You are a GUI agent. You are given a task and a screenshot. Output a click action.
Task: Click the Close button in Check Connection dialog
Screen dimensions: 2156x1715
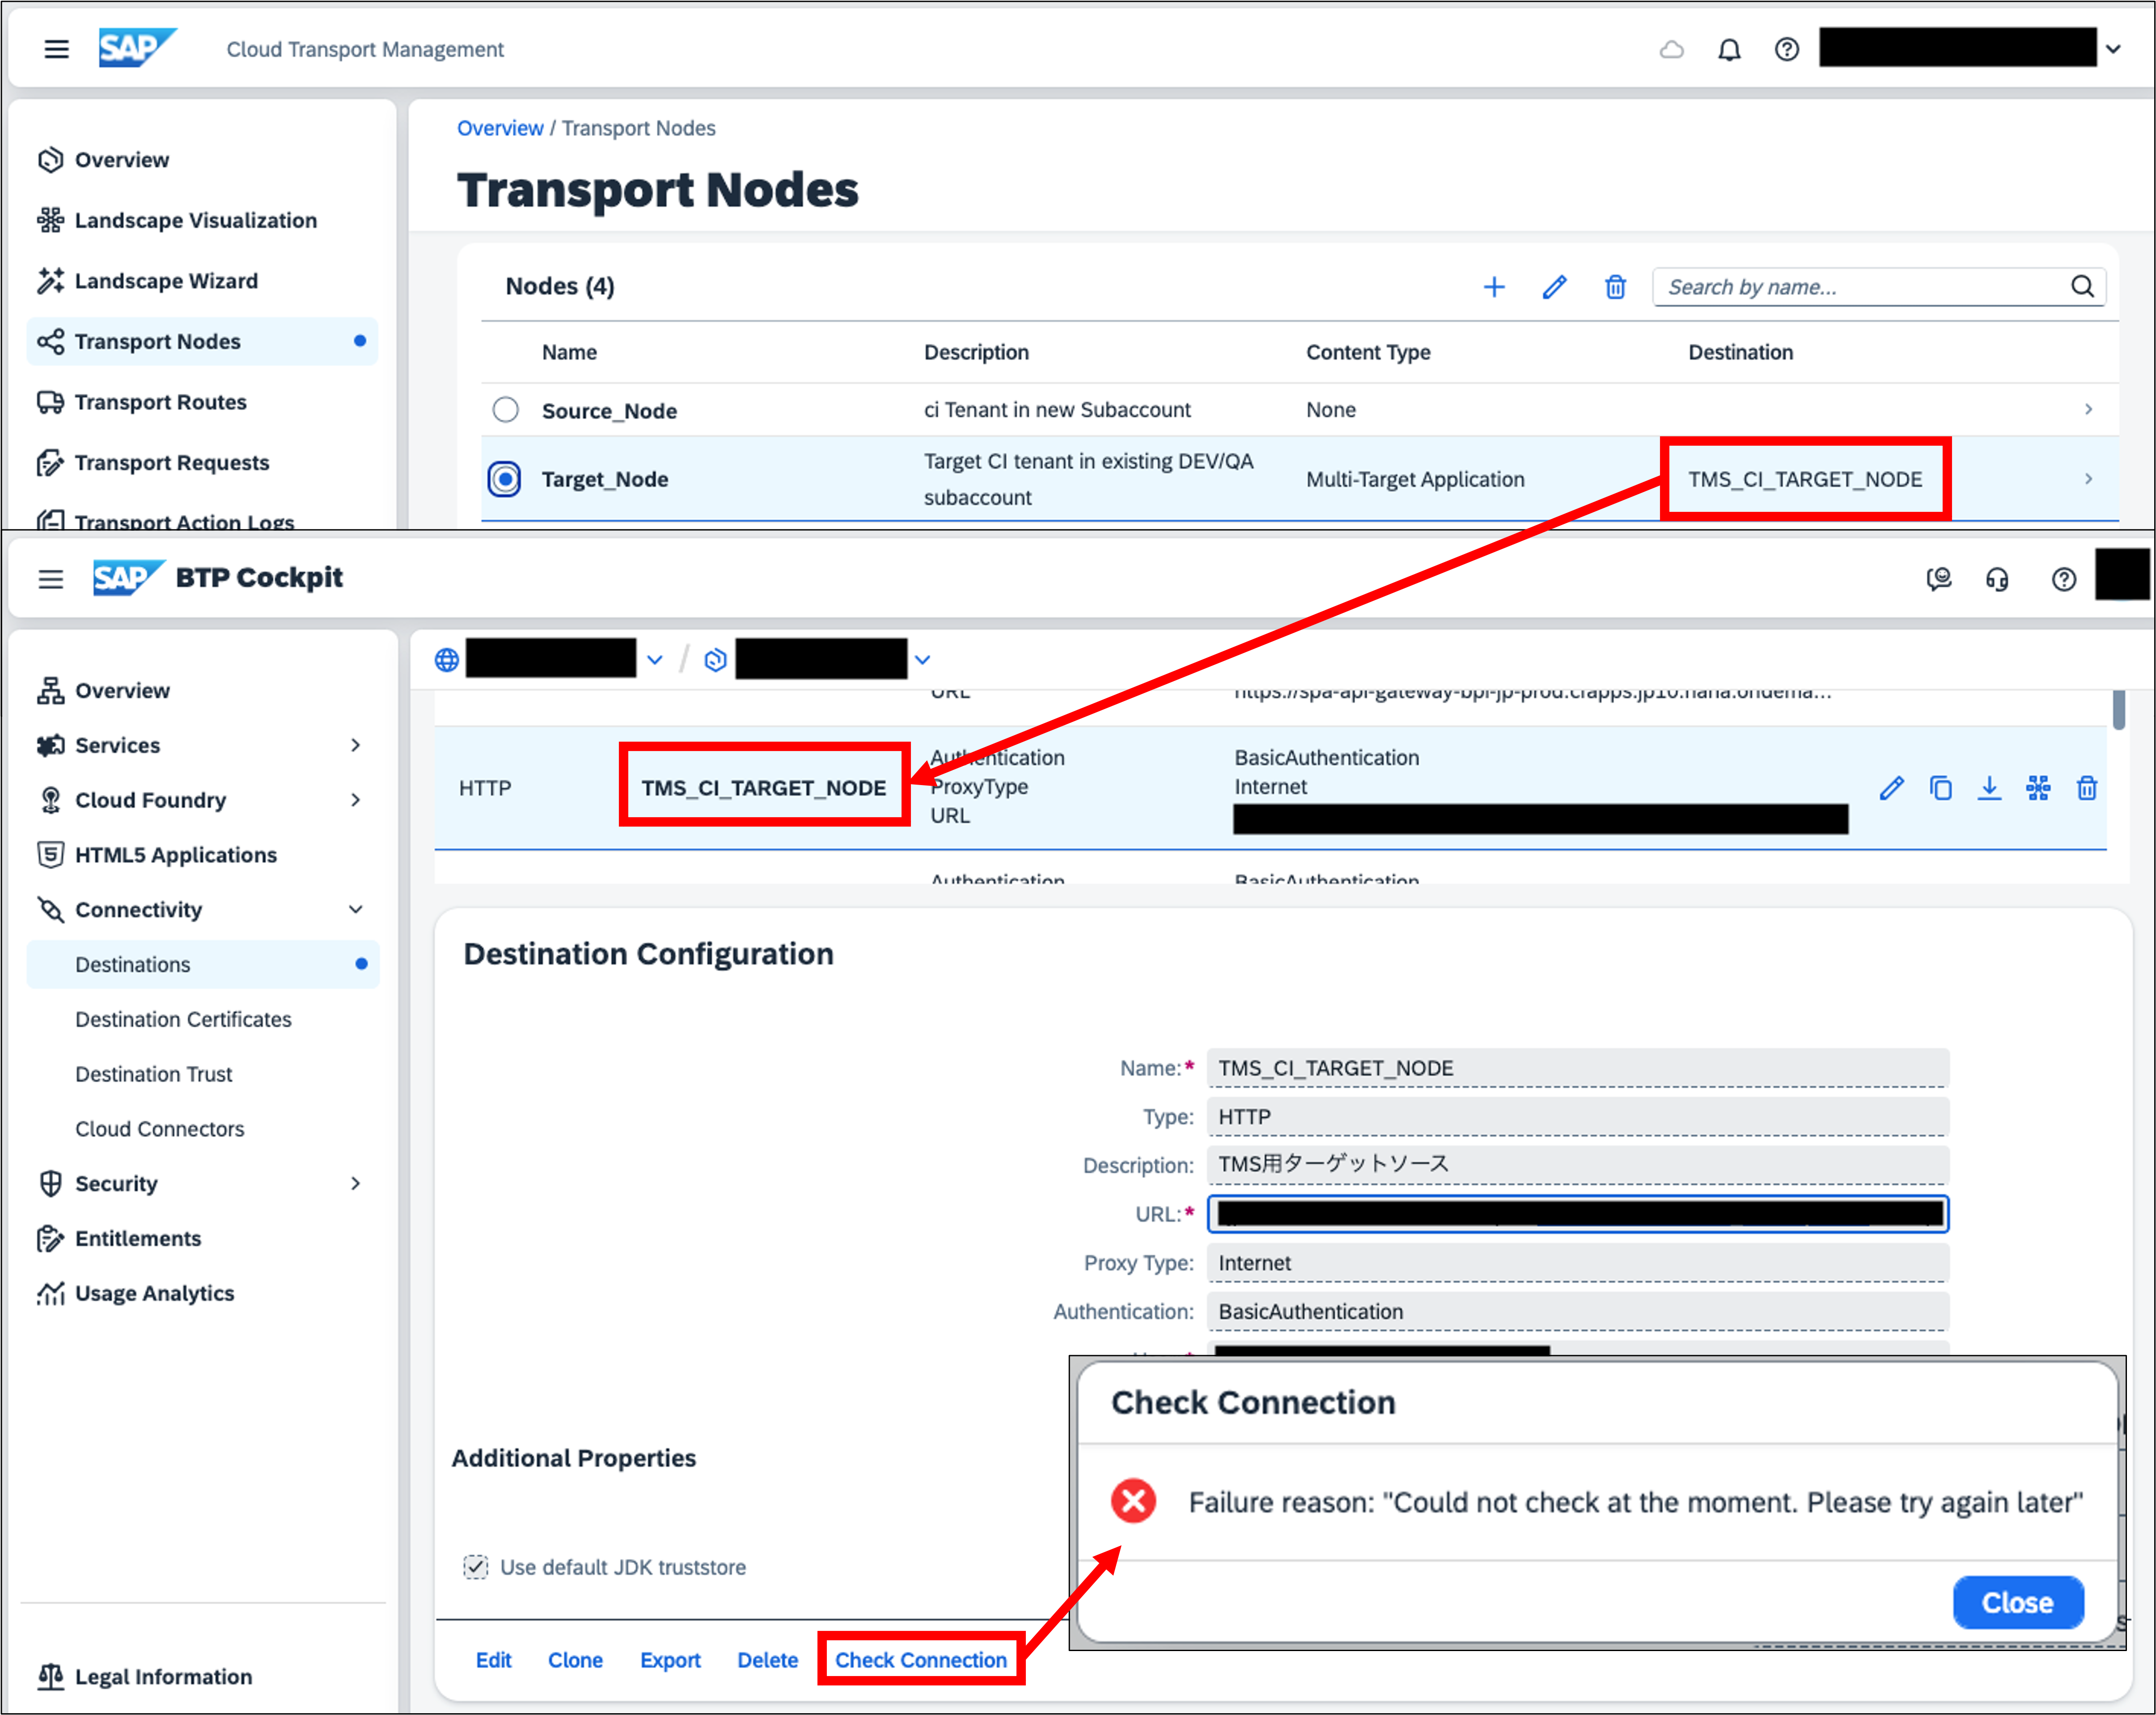tap(2017, 1603)
